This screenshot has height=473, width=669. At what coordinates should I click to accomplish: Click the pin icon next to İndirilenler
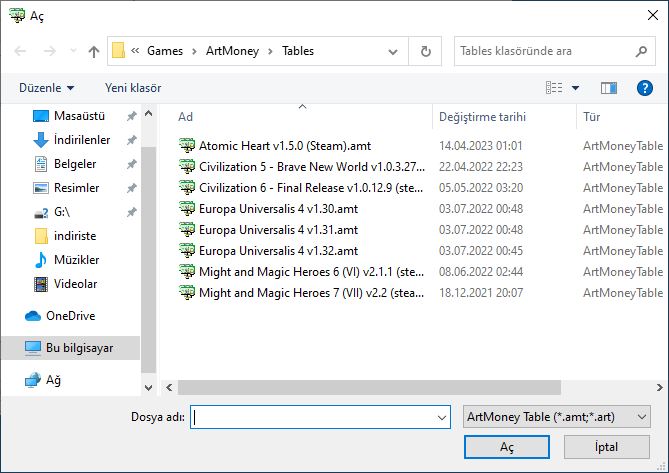point(131,140)
